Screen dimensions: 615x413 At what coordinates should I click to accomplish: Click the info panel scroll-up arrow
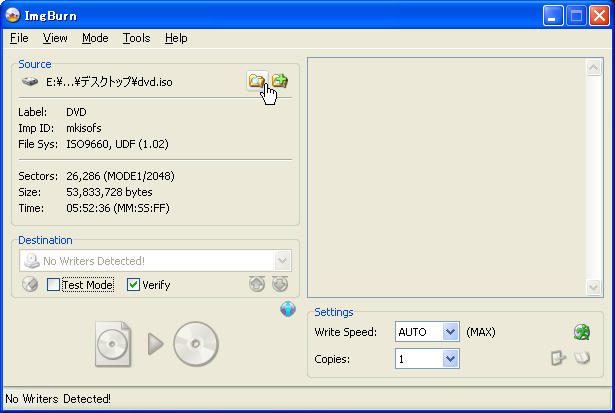(x=593, y=67)
